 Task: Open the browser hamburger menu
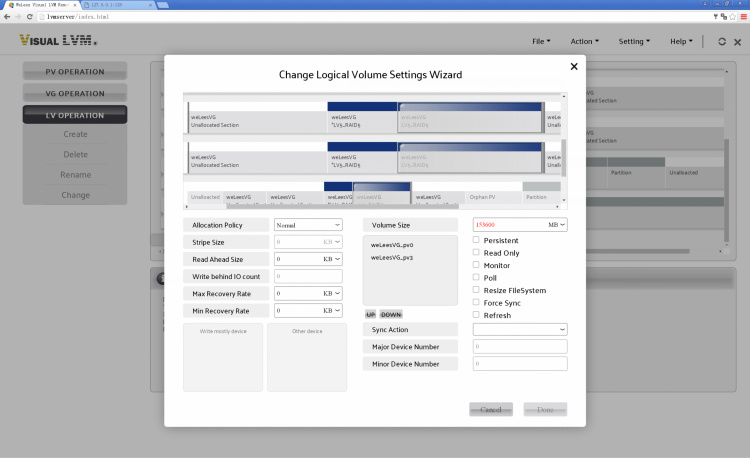point(741,17)
